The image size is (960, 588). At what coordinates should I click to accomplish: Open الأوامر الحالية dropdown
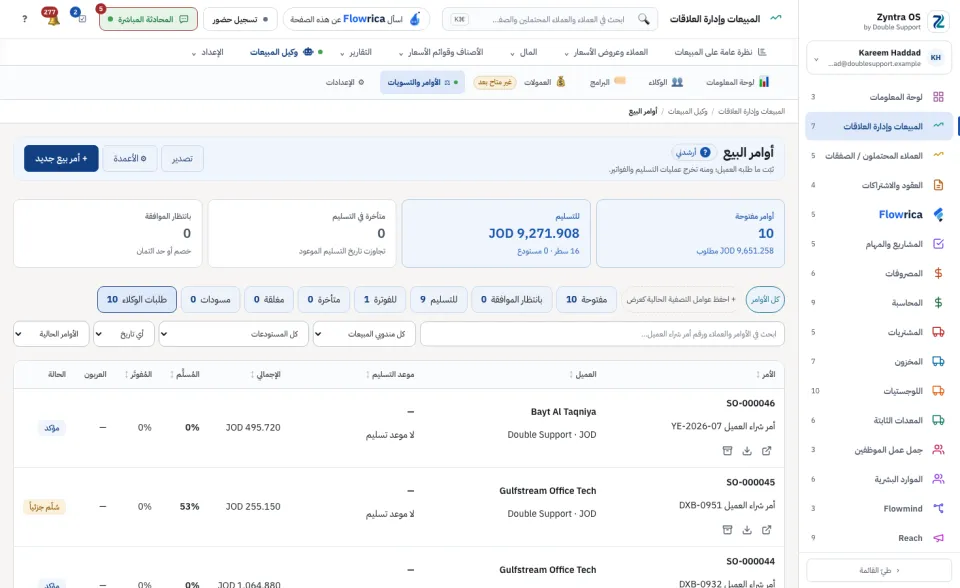(51, 334)
